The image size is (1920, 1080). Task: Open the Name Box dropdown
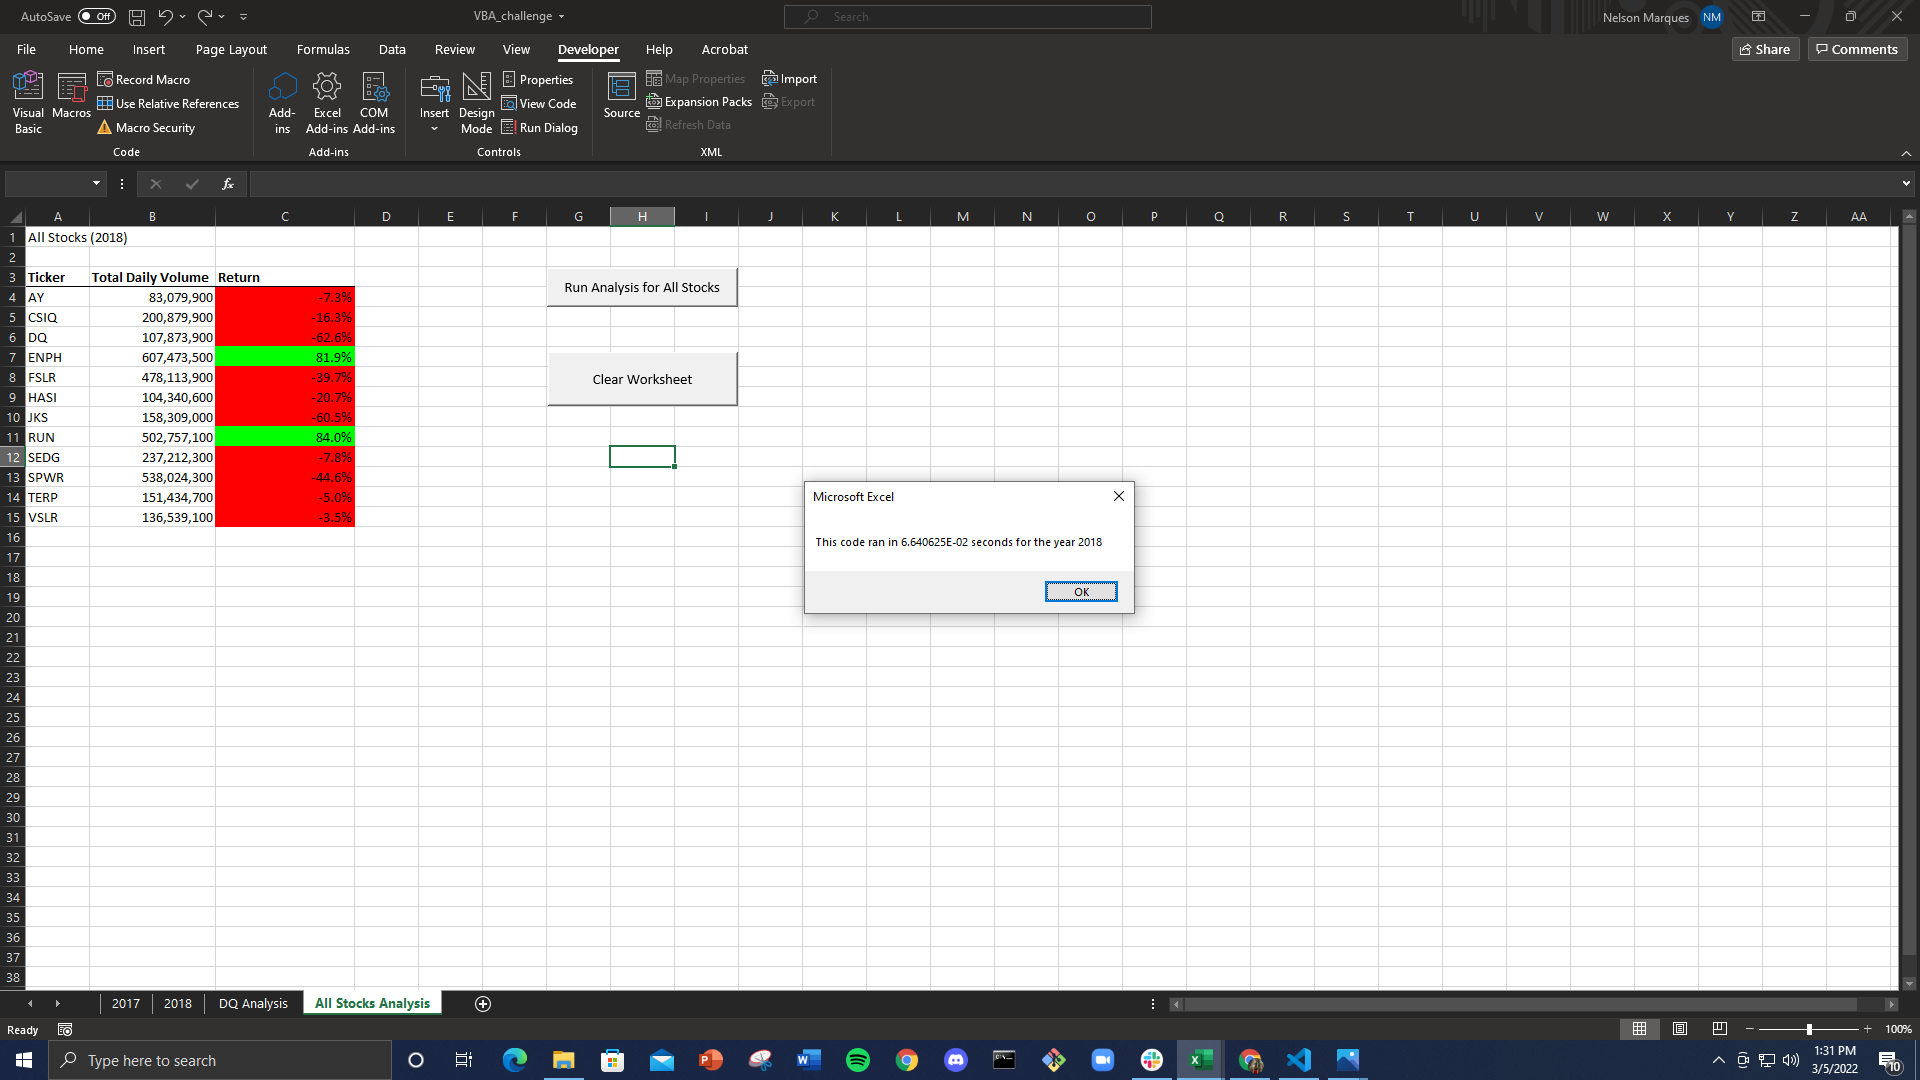point(96,183)
